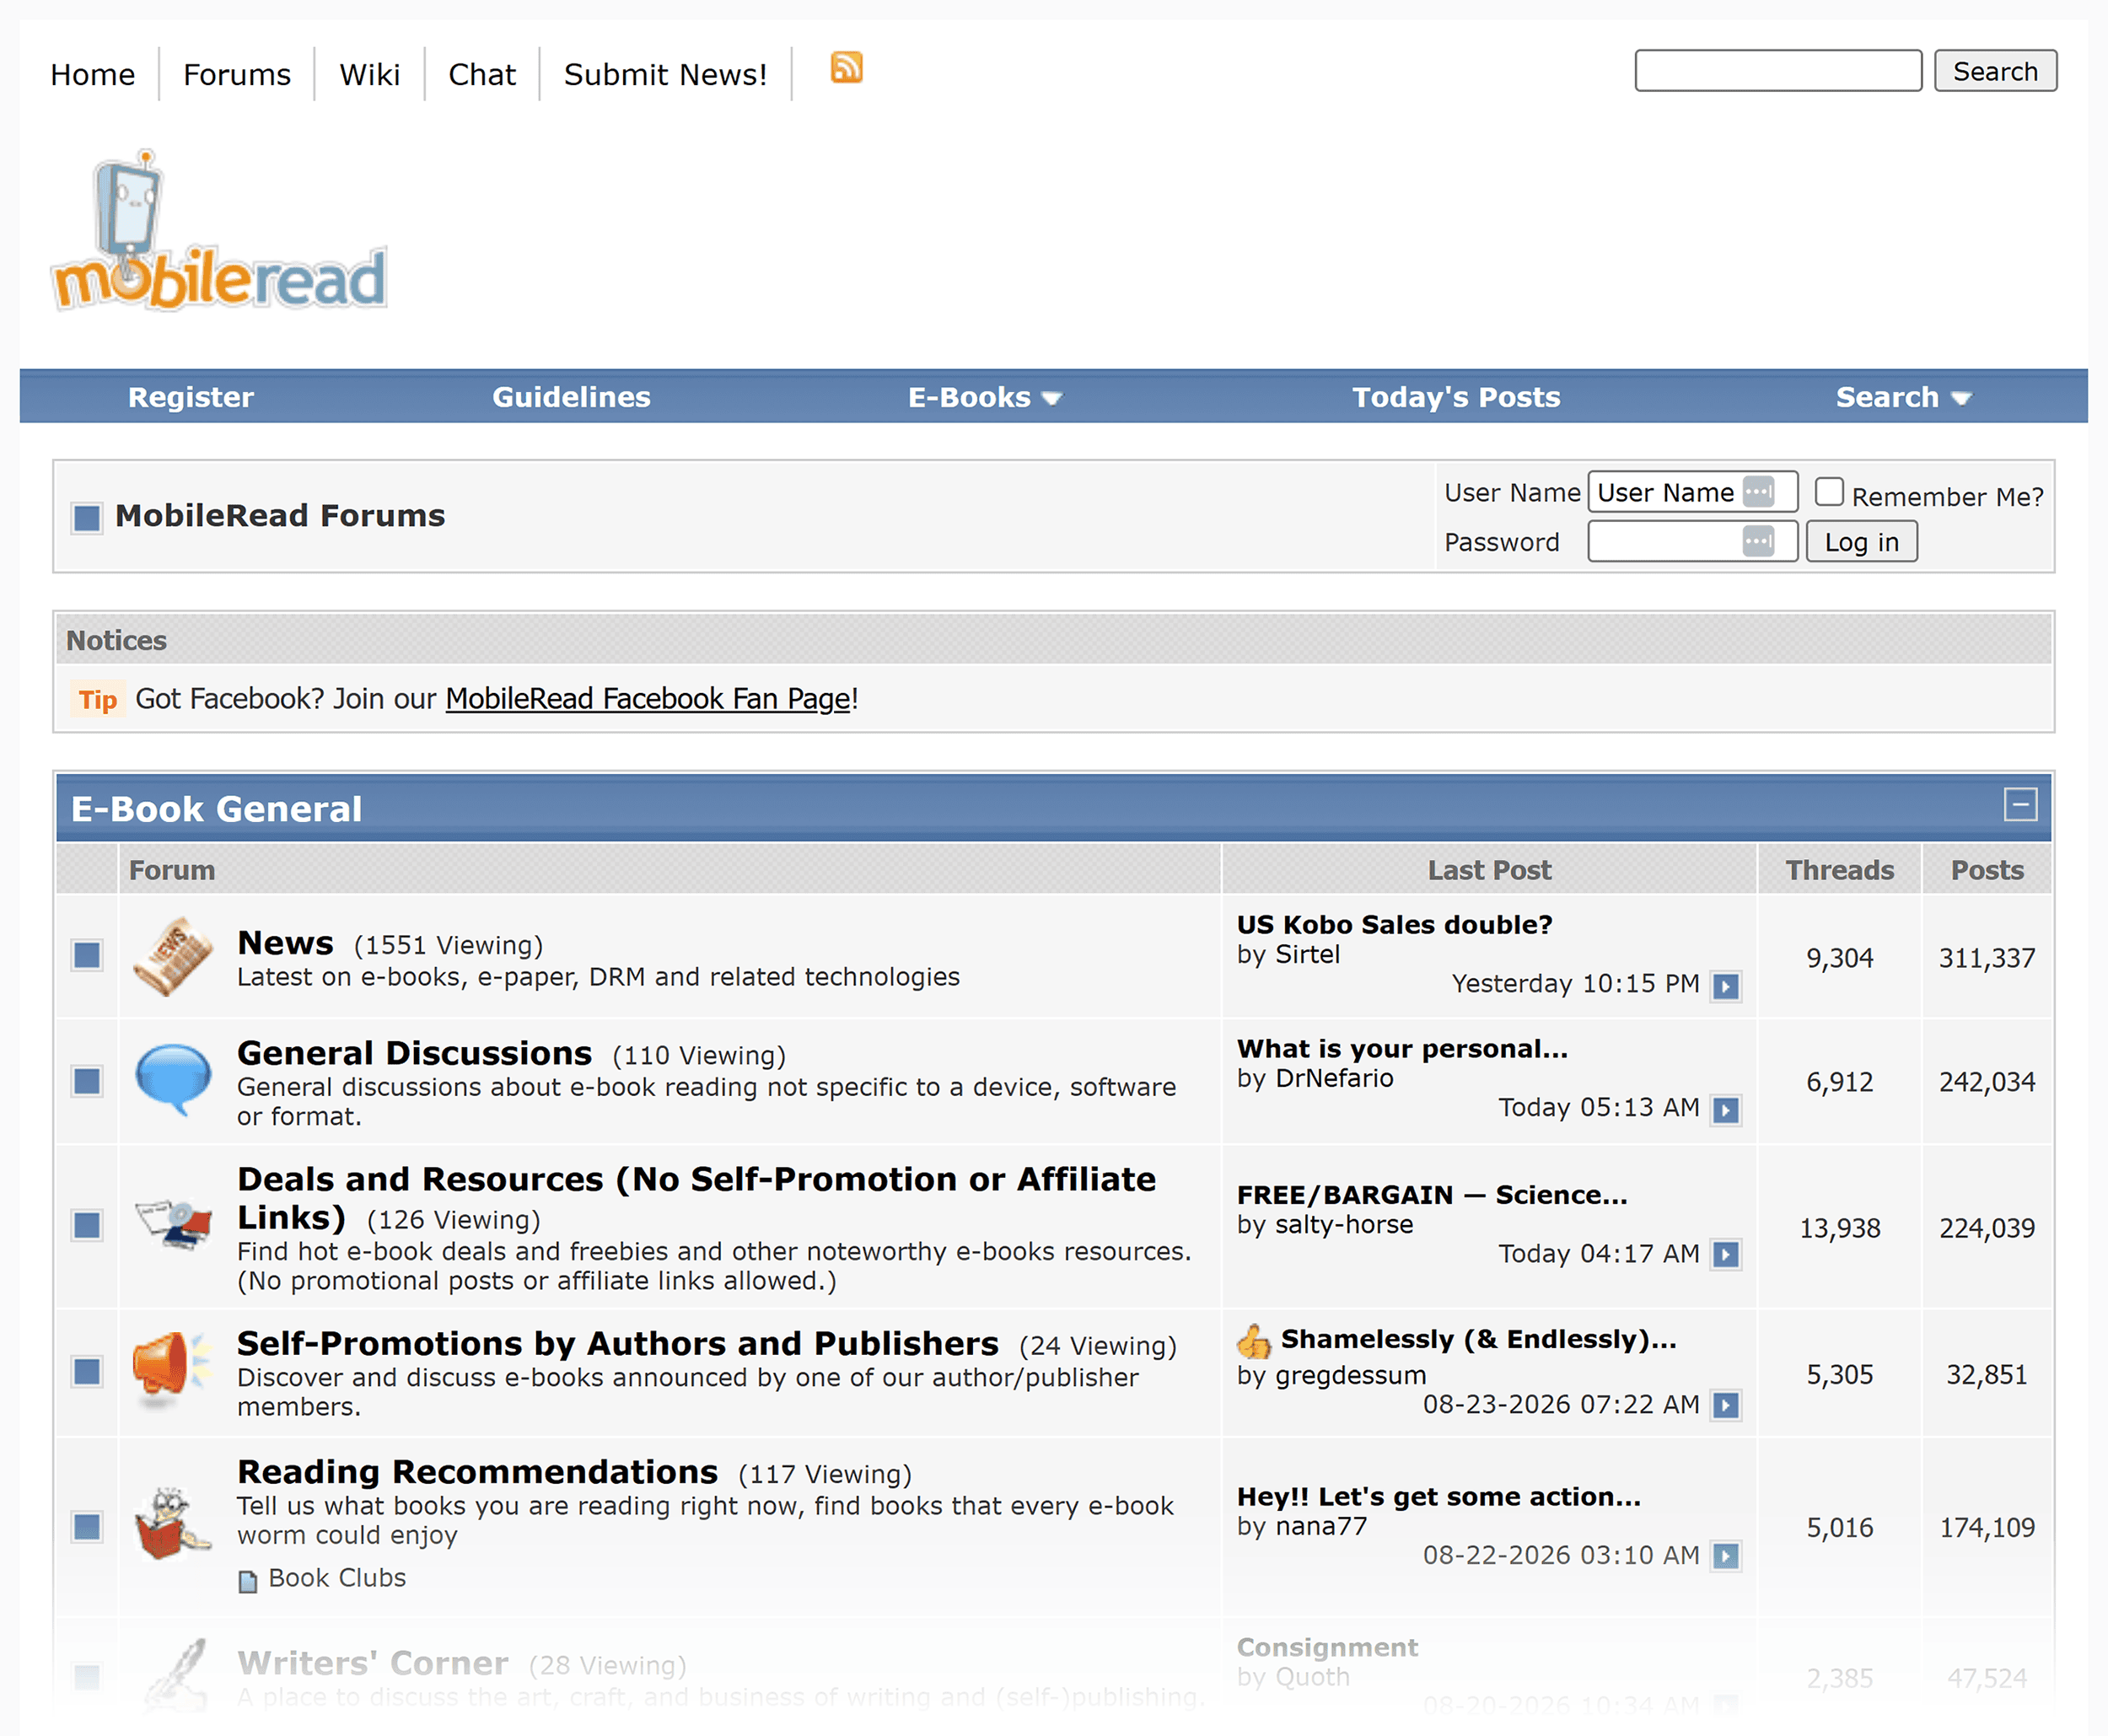
Task: Click the Reading Recommendations bookworm icon
Action: 172,1524
